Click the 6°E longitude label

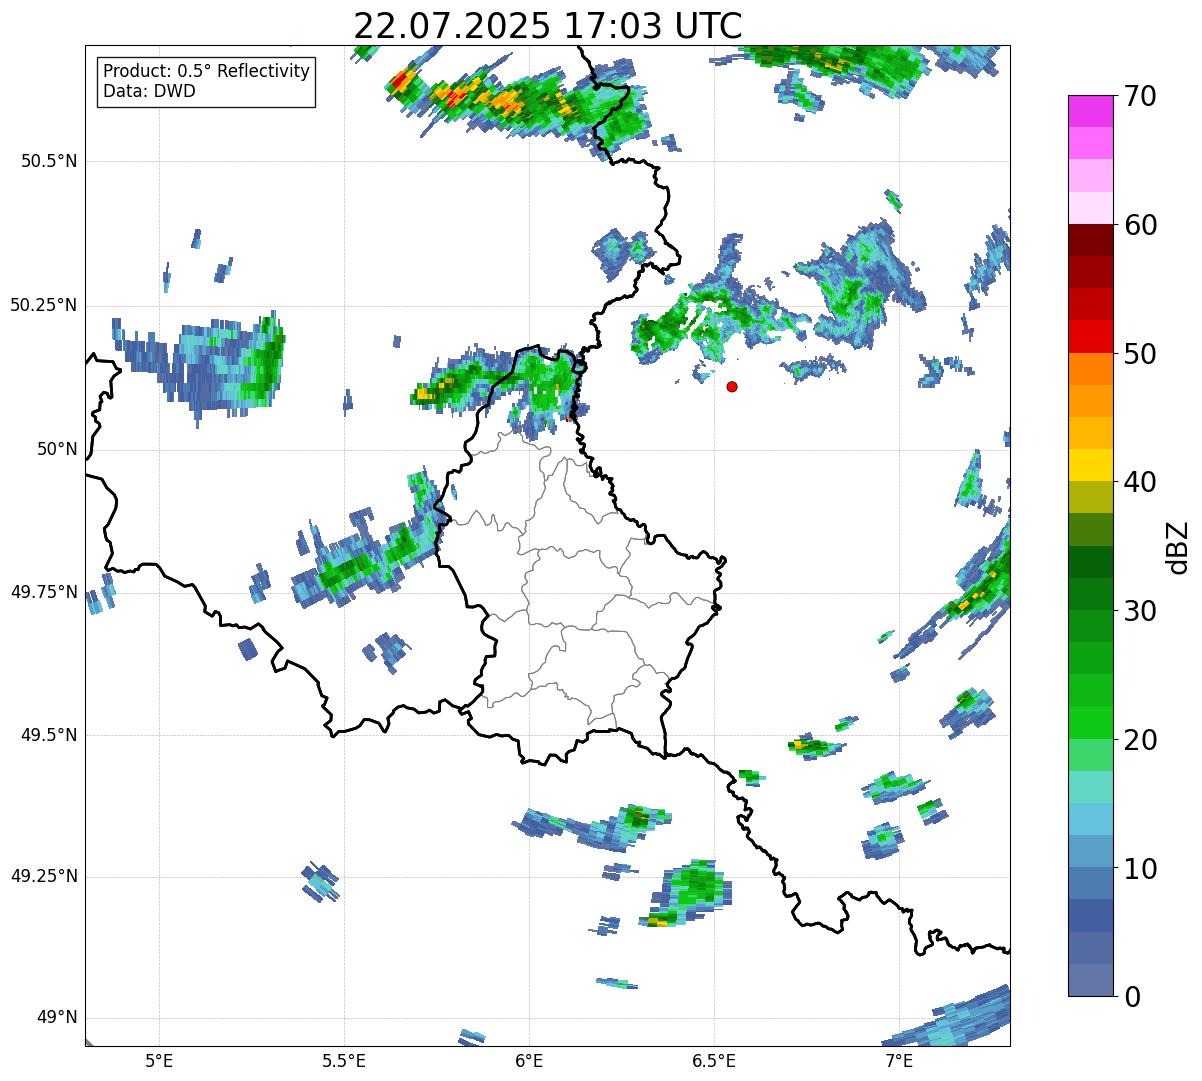coord(529,1060)
